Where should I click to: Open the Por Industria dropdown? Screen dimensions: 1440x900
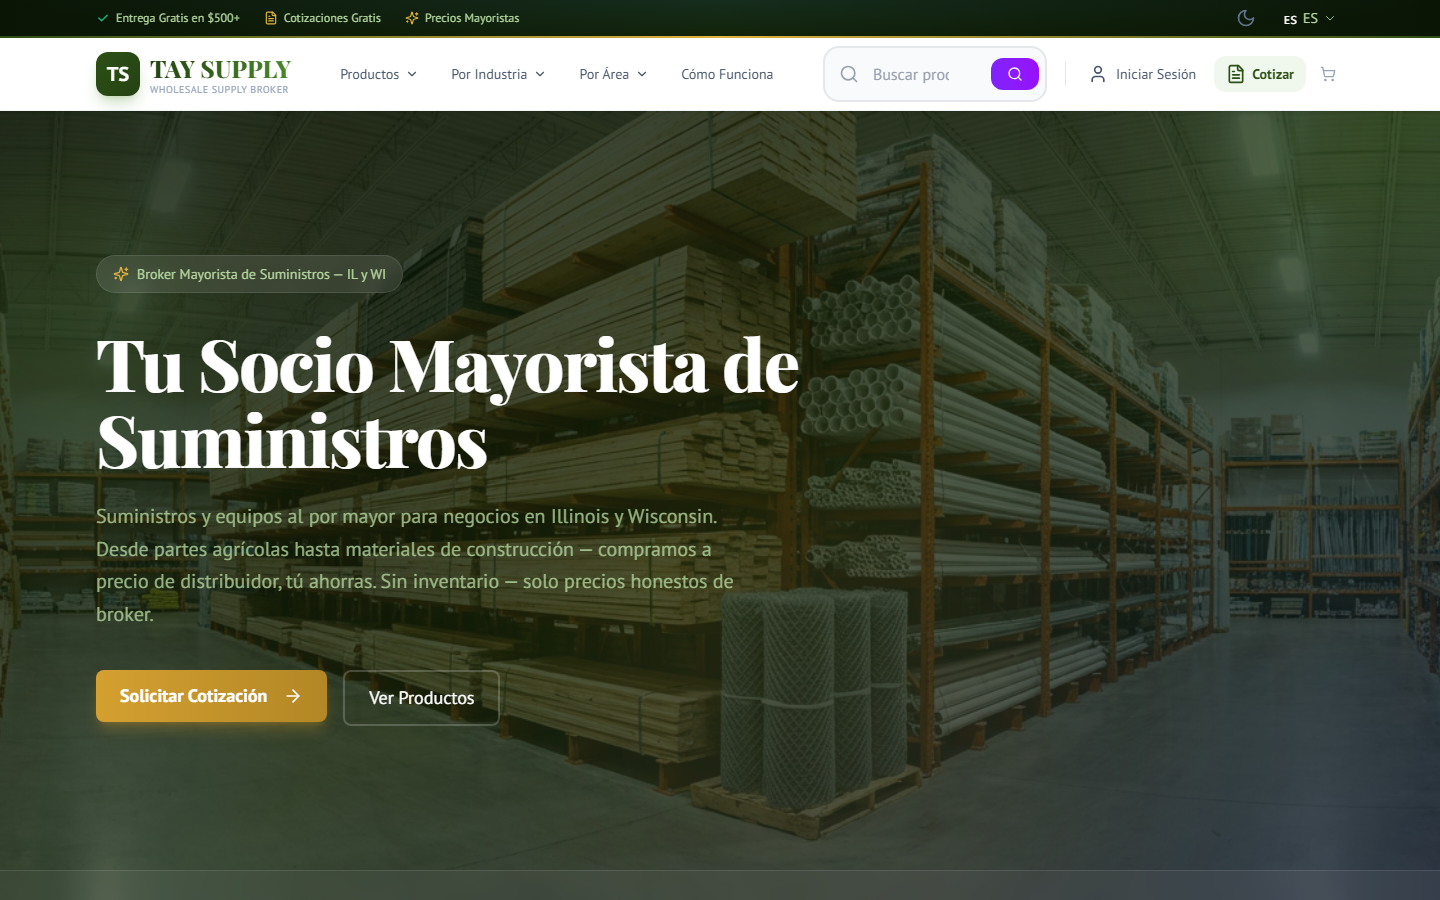[x=497, y=73]
